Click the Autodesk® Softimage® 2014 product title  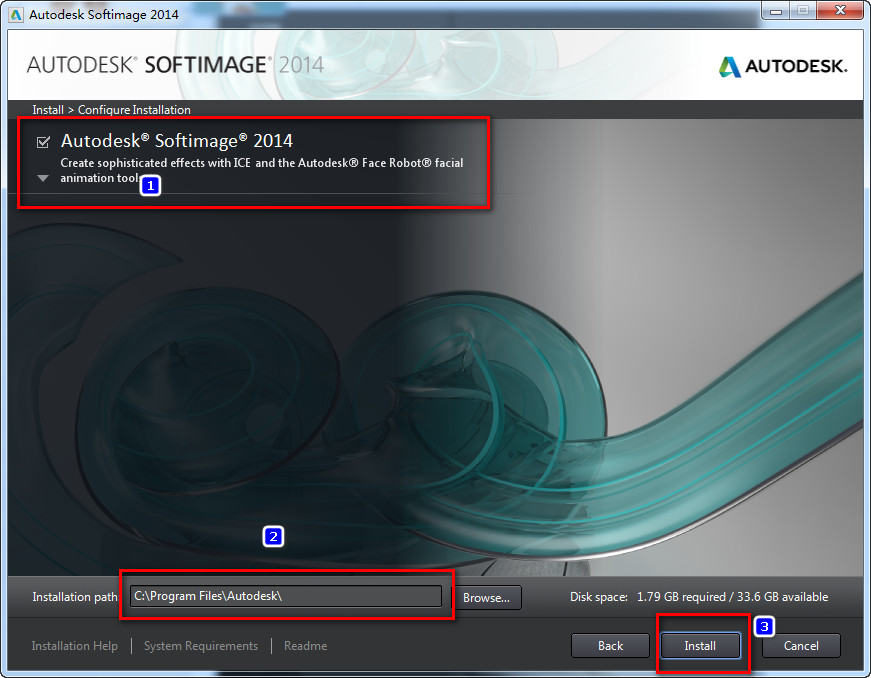coord(177,141)
